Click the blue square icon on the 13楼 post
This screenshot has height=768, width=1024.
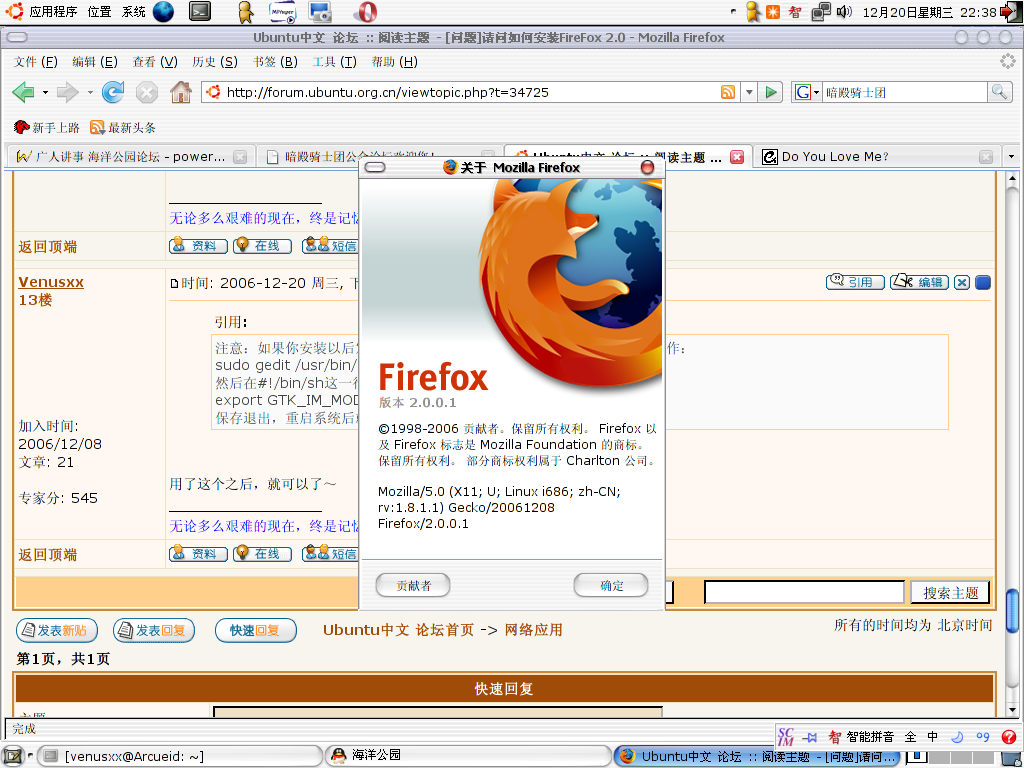(x=983, y=283)
